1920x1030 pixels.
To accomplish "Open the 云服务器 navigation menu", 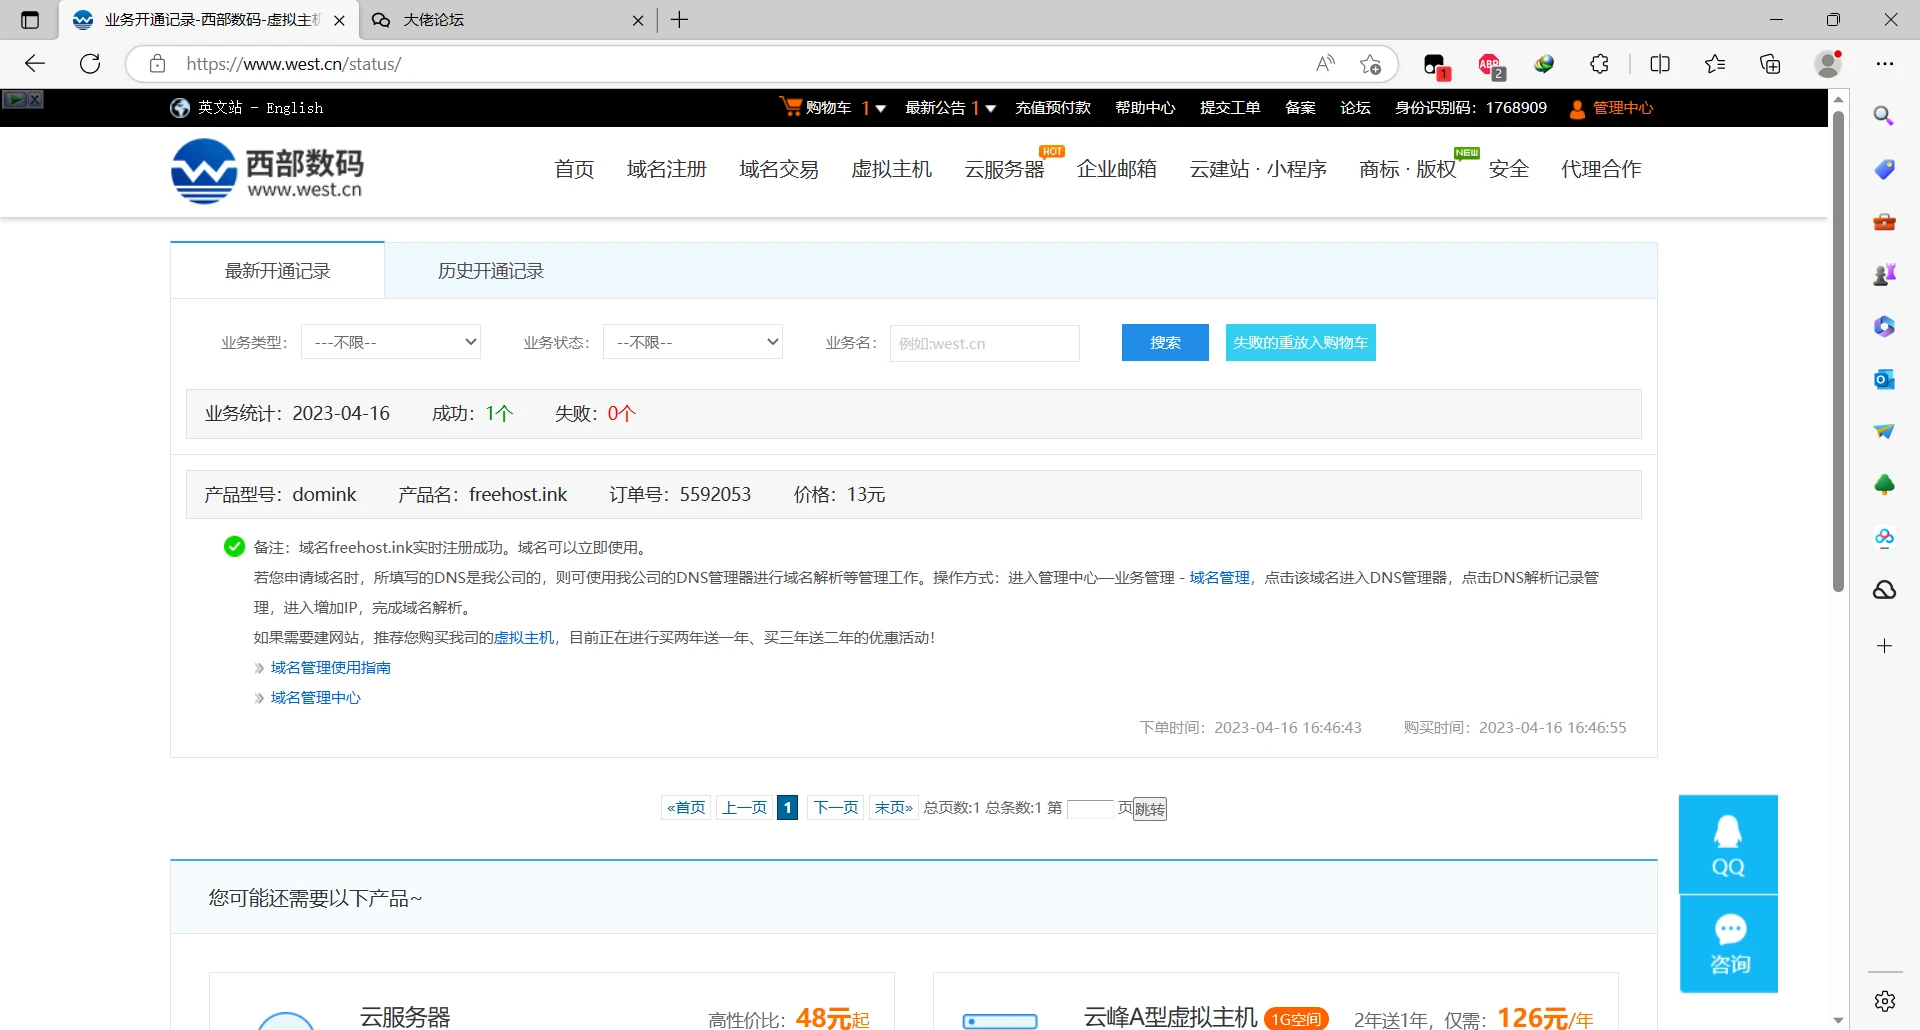I will pos(1004,169).
